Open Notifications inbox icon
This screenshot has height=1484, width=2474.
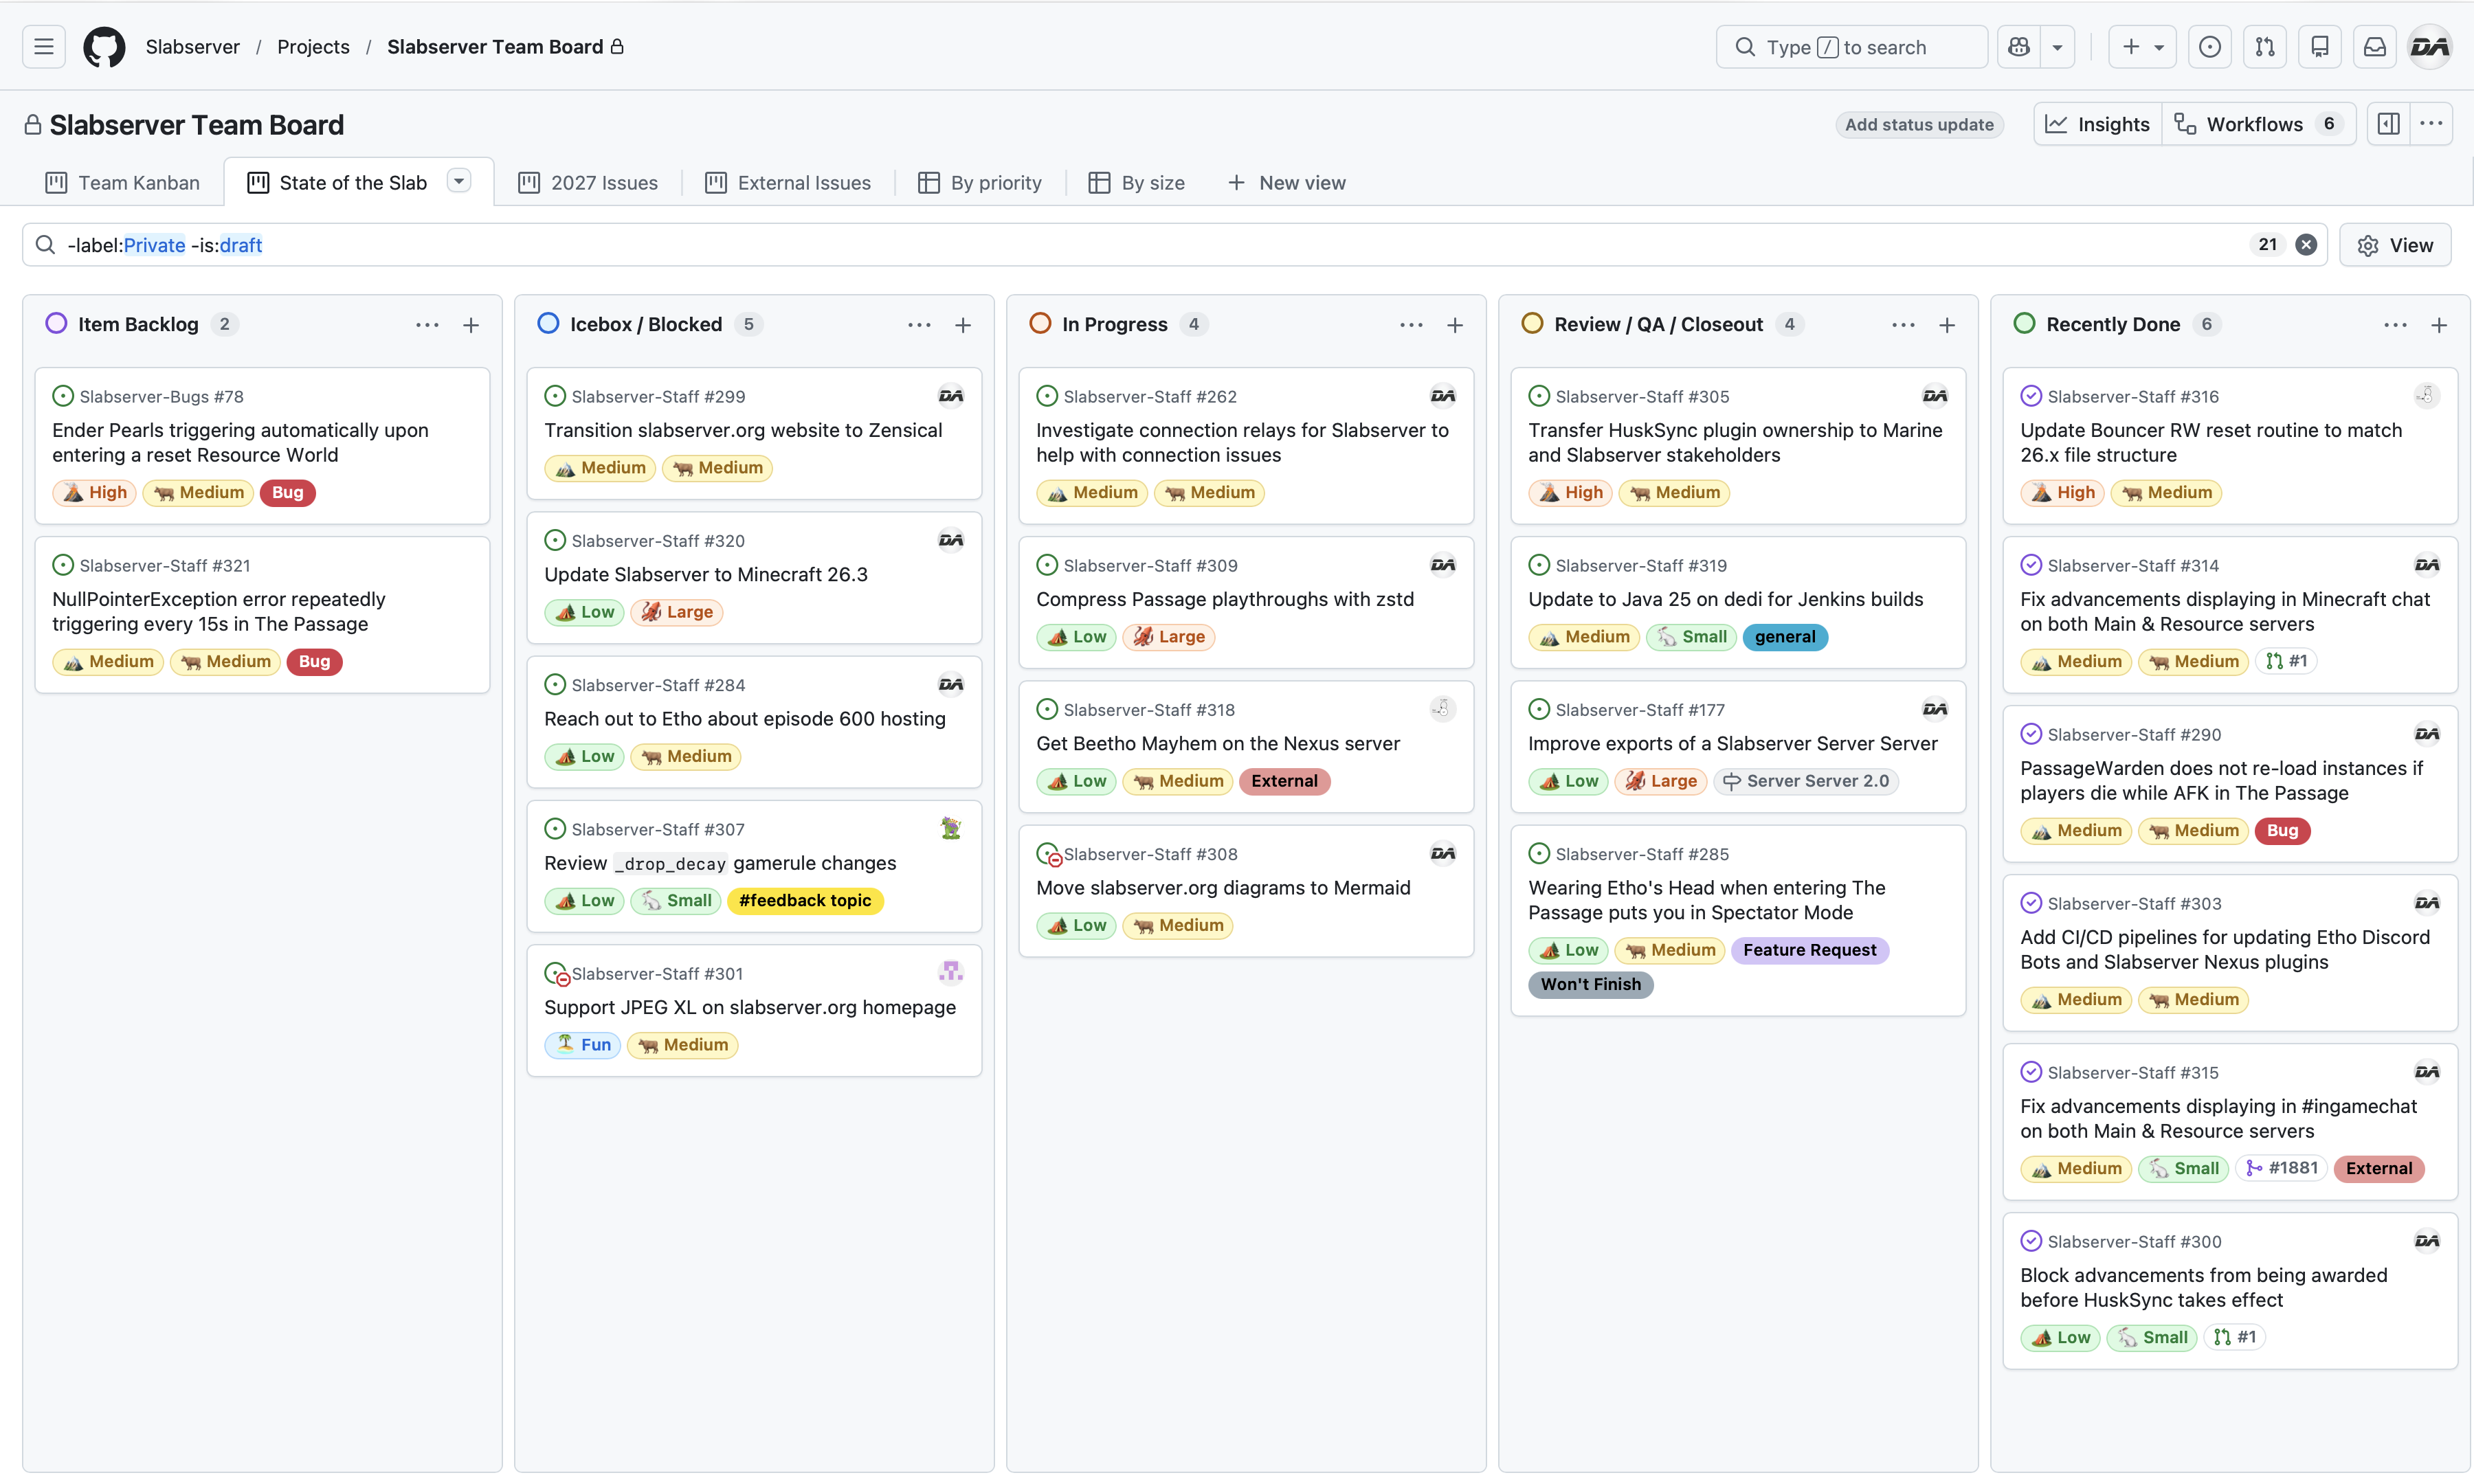tap(2375, 47)
